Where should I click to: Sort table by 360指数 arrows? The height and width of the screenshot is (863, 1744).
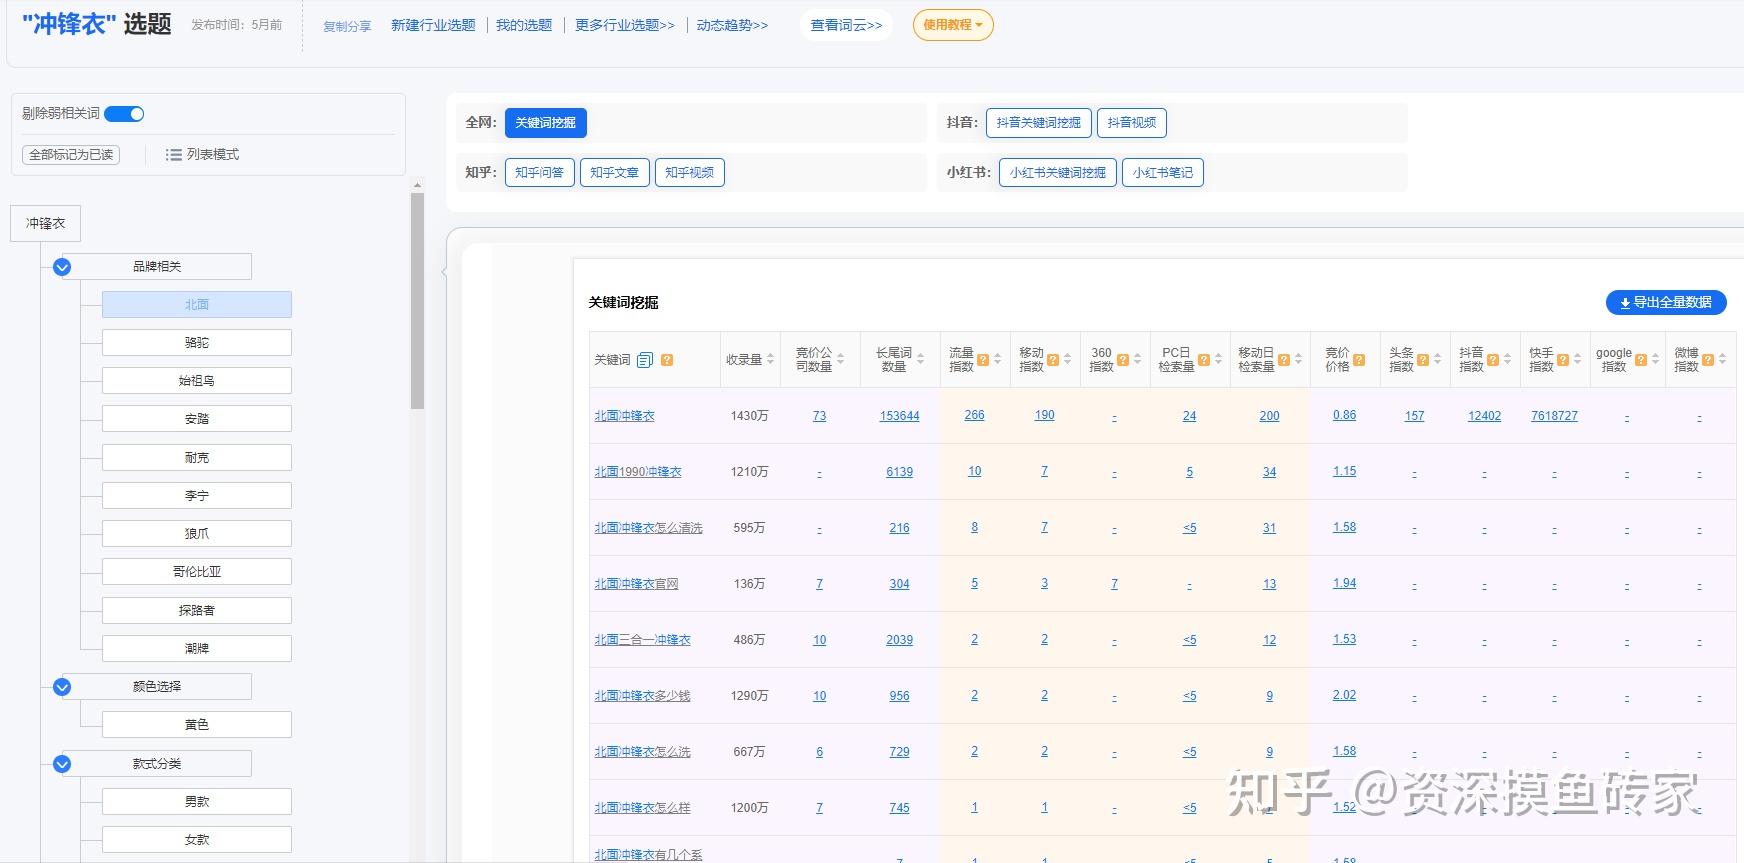[1138, 359]
